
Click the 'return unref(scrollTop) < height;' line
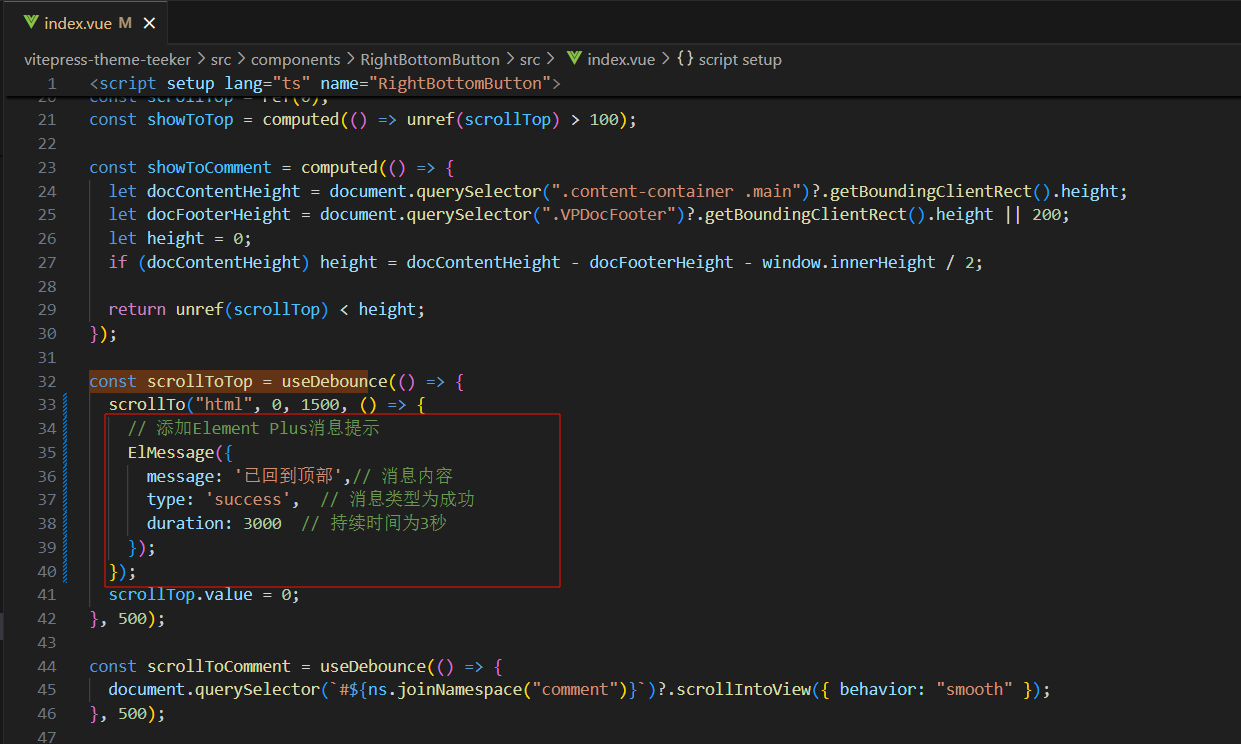pyautogui.click(x=267, y=309)
